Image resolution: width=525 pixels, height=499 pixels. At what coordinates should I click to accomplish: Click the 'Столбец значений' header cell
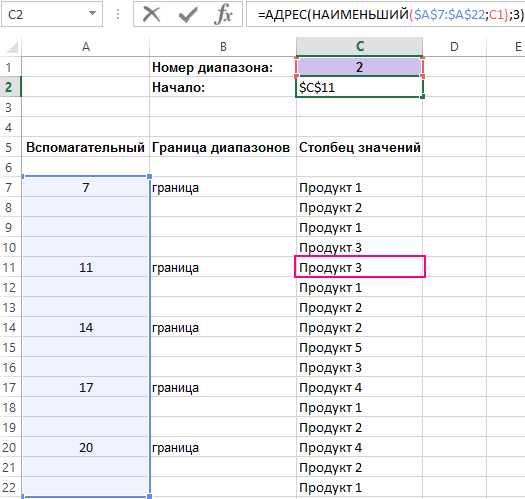point(360,147)
